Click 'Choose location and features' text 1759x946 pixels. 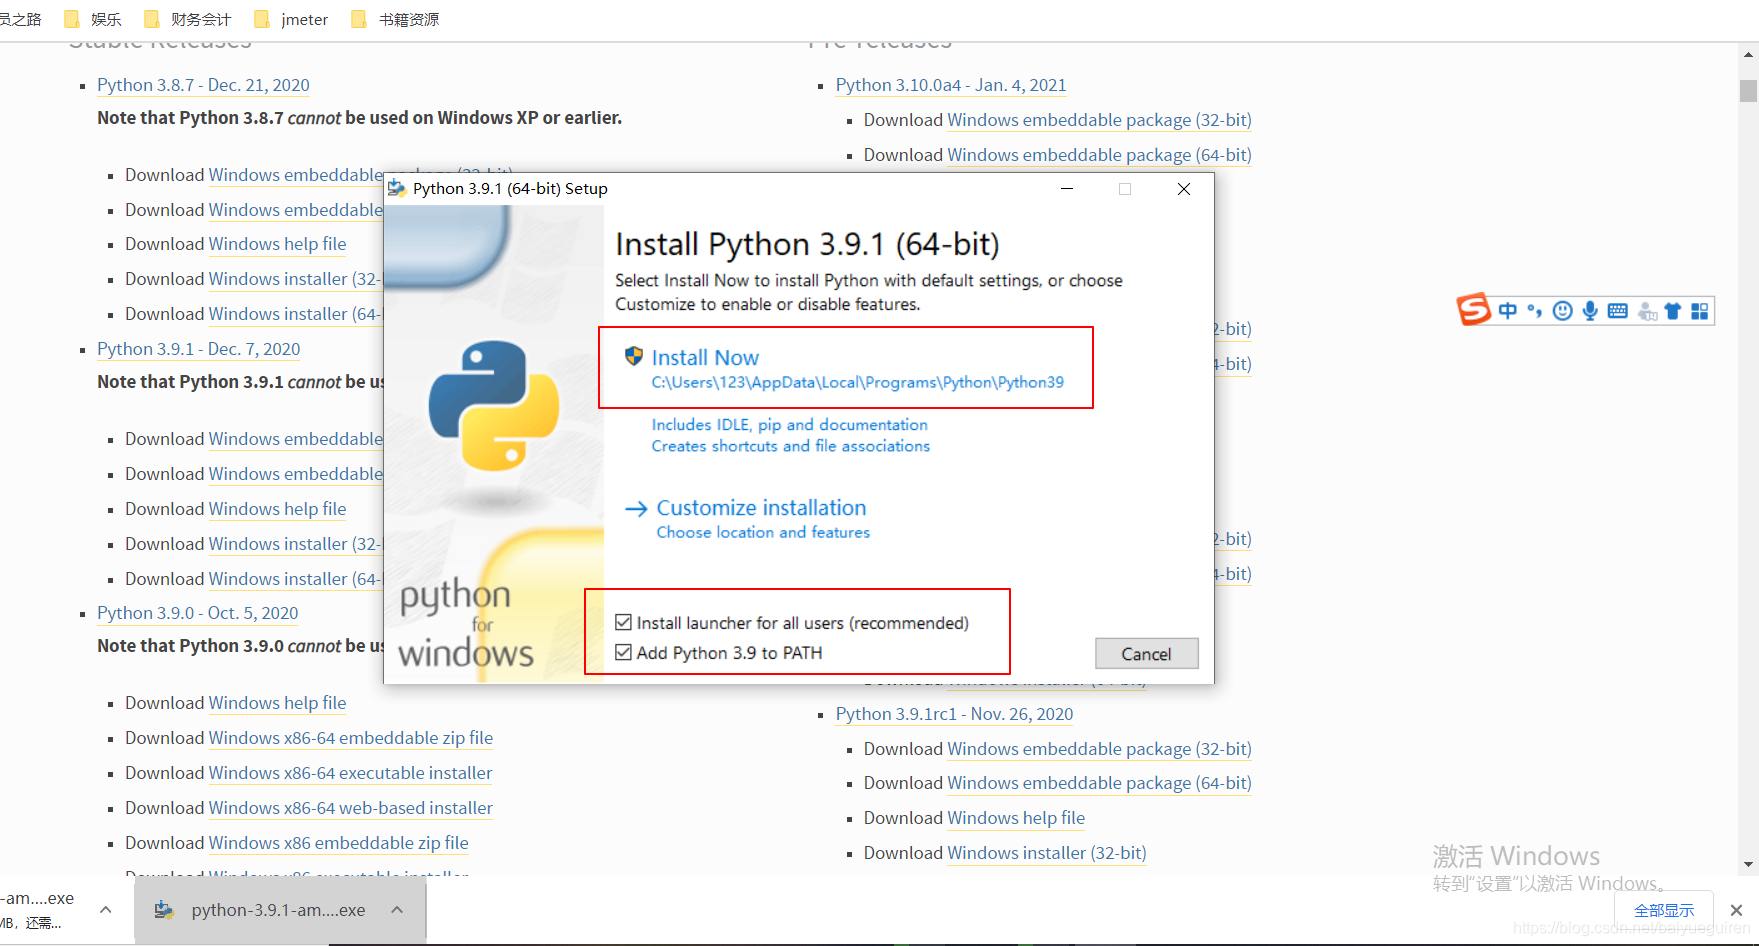point(763,532)
